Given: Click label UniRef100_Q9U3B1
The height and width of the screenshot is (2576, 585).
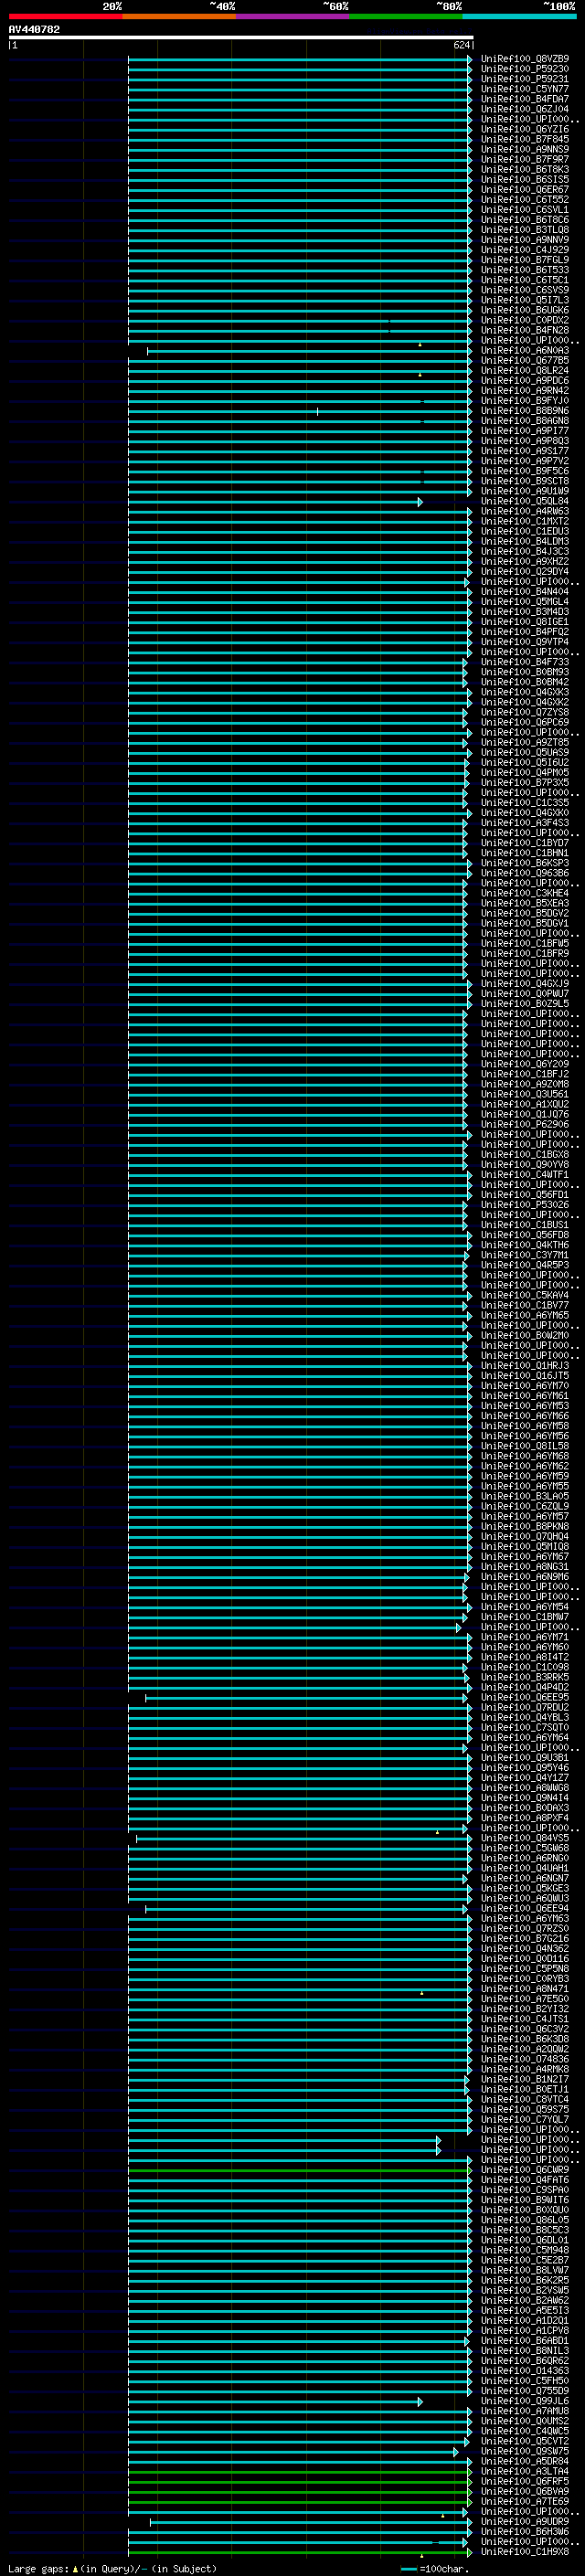Looking at the screenshot, I should click(x=525, y=1757).
